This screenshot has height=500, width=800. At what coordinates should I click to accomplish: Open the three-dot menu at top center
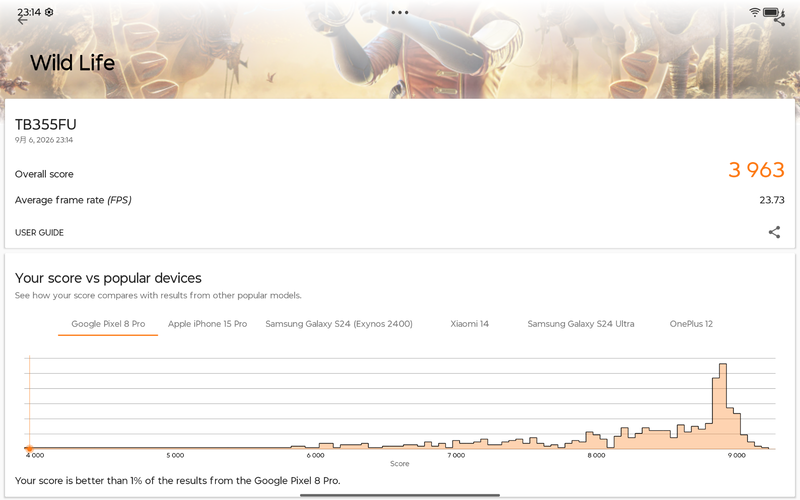click(399, 12)
